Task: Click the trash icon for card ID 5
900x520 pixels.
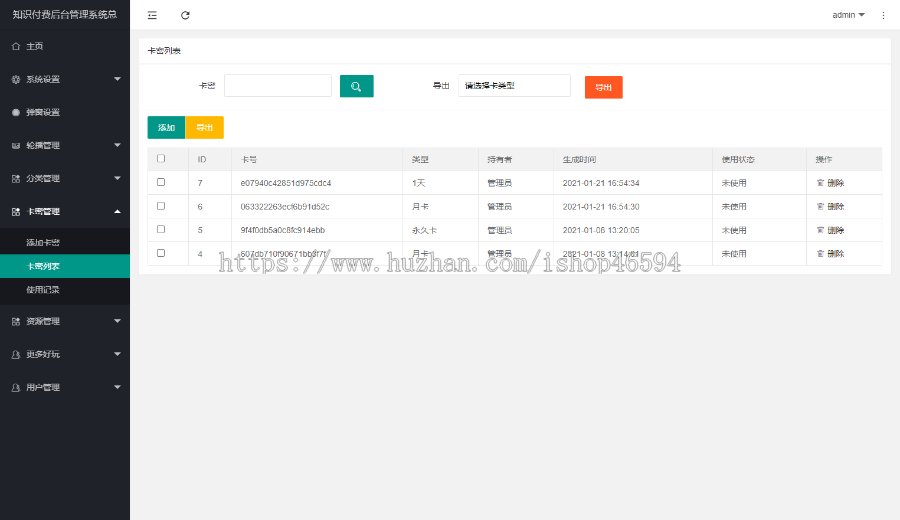Action: tap(821, 230)
